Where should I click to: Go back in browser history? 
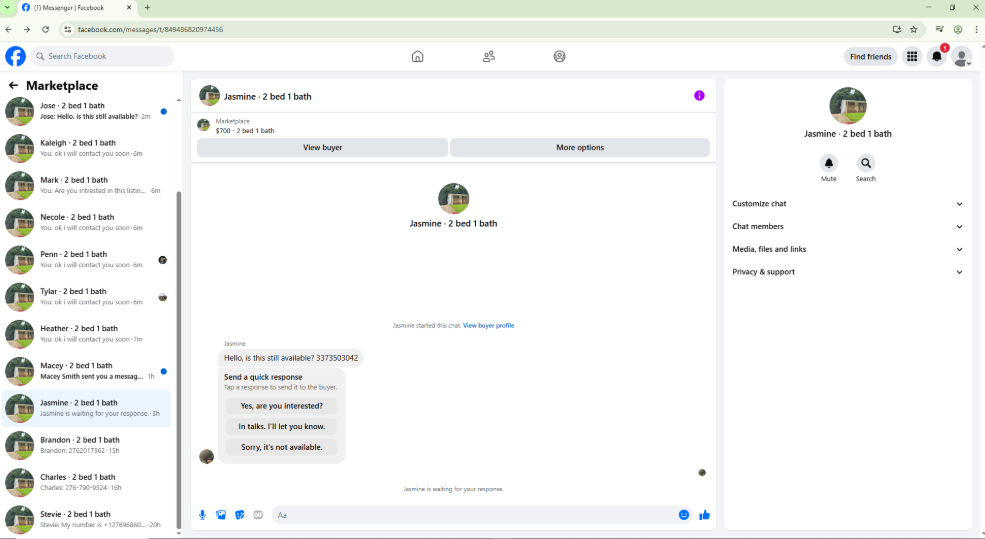9,30
